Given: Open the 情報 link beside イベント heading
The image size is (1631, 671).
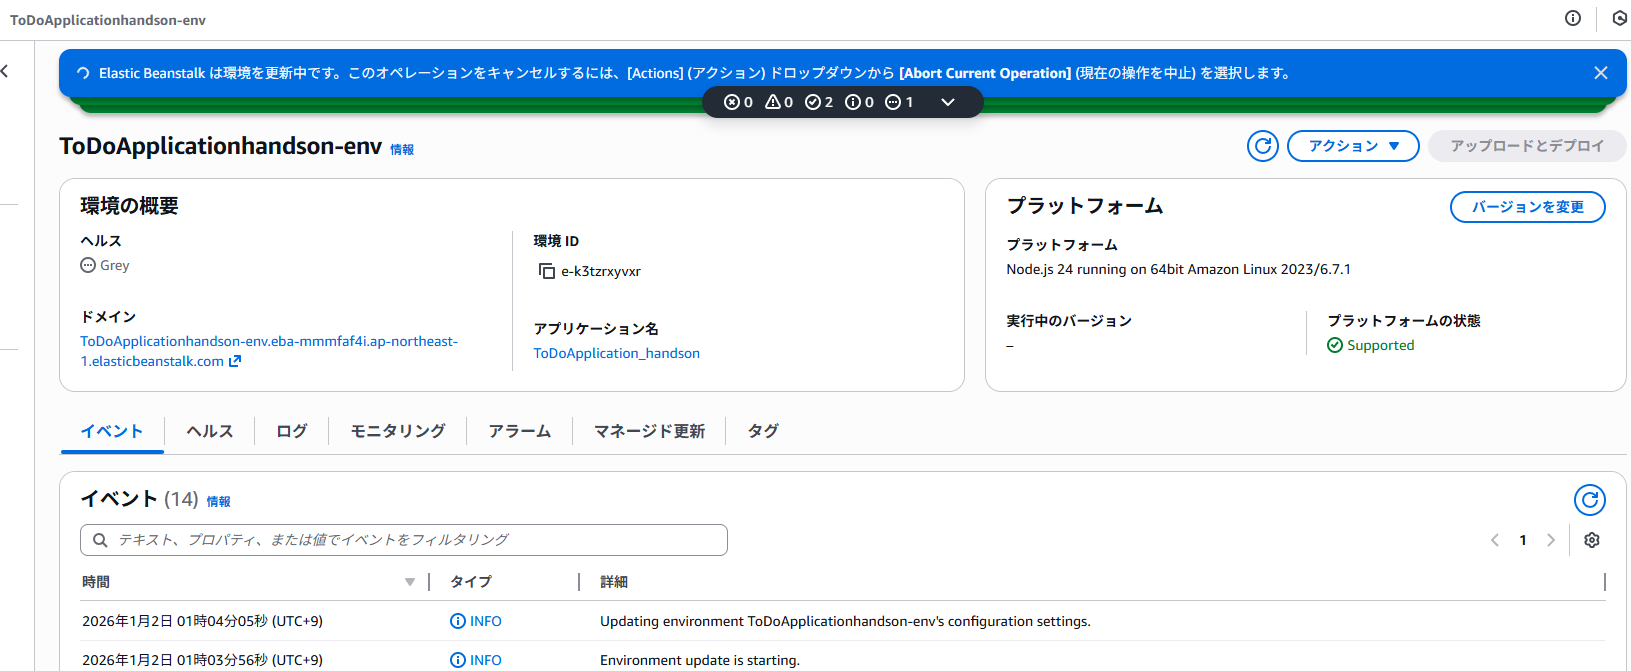Looking at the screenshot, I should pos(219,502).
